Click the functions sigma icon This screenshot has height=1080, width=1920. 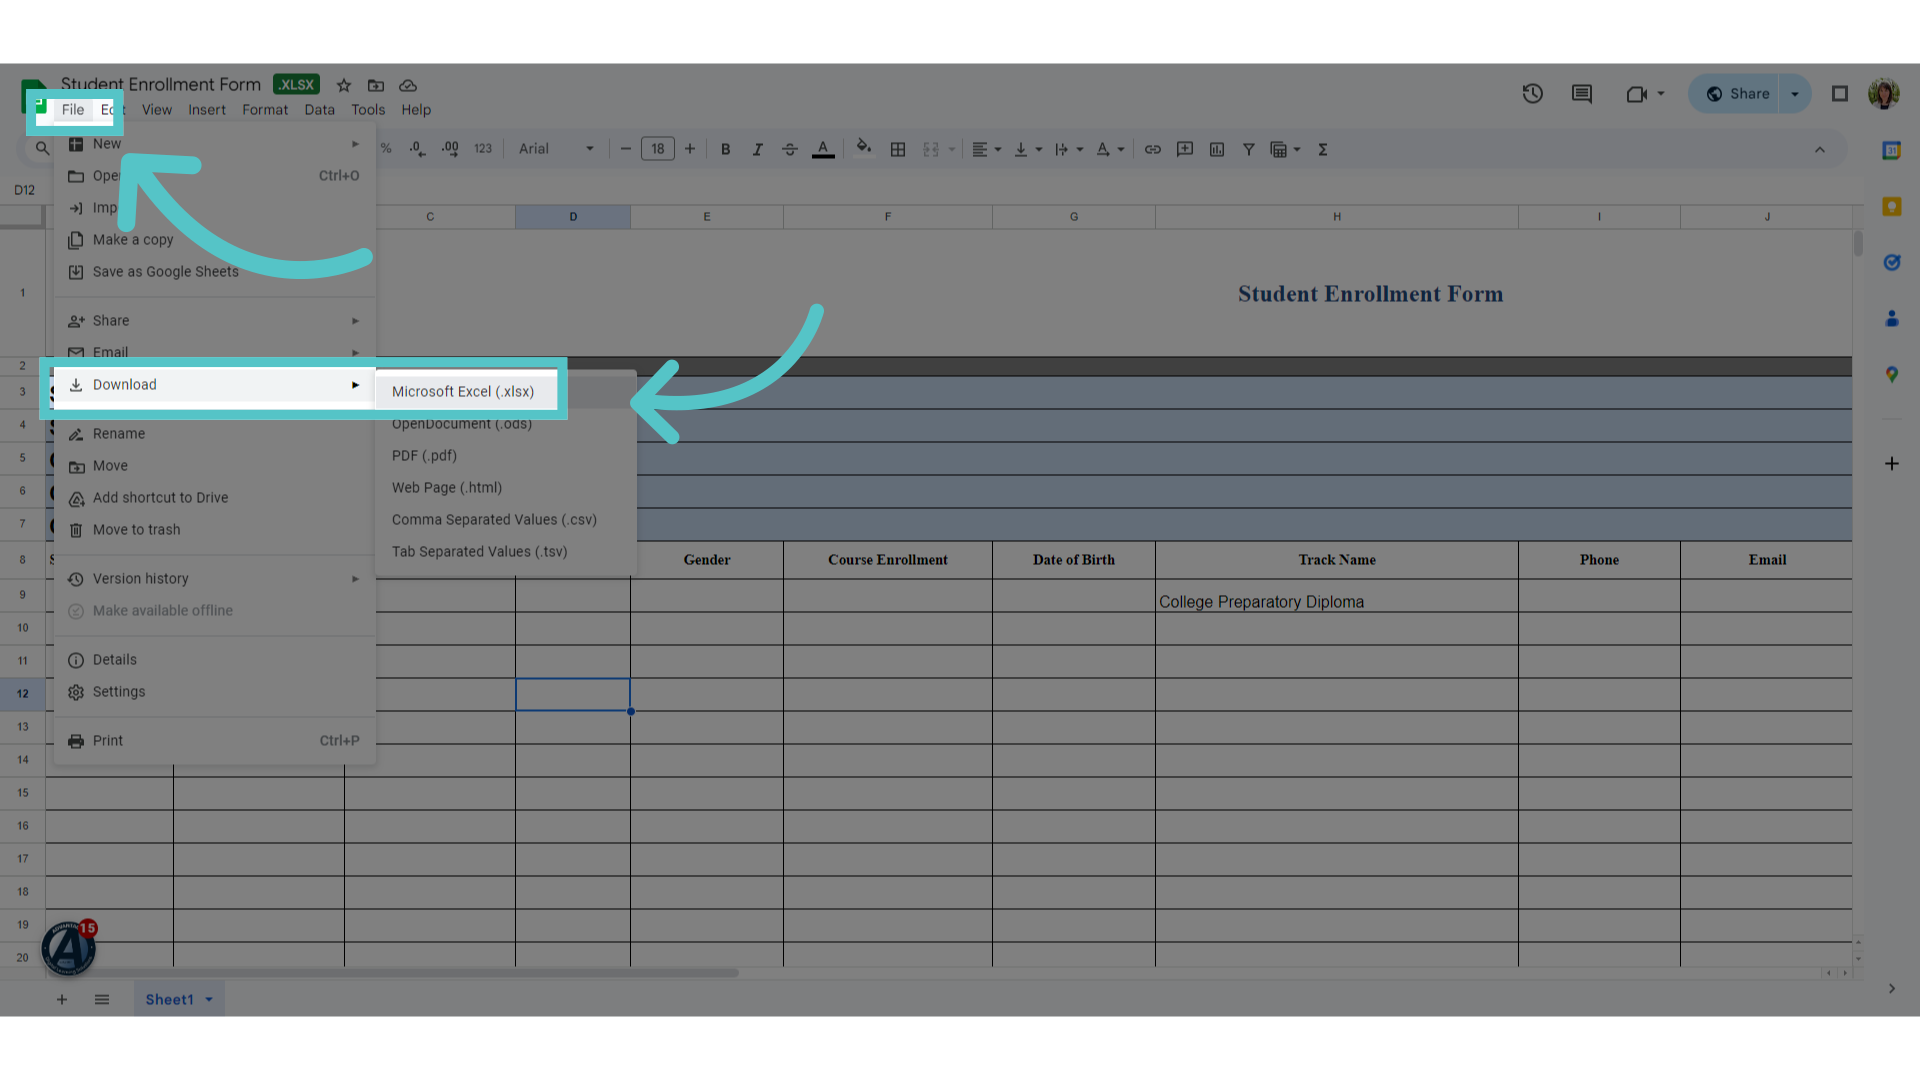pyautogui.click(x=1322, y=150)
